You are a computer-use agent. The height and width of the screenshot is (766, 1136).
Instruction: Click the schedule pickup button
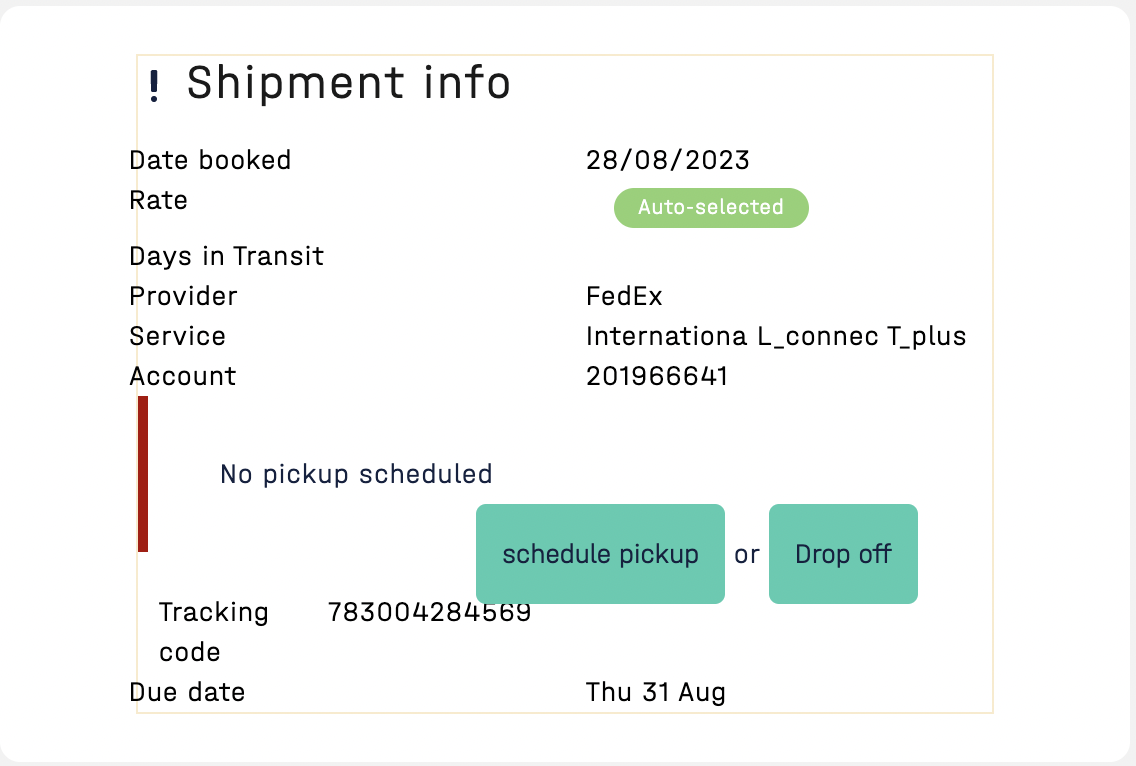click(600, 554)
